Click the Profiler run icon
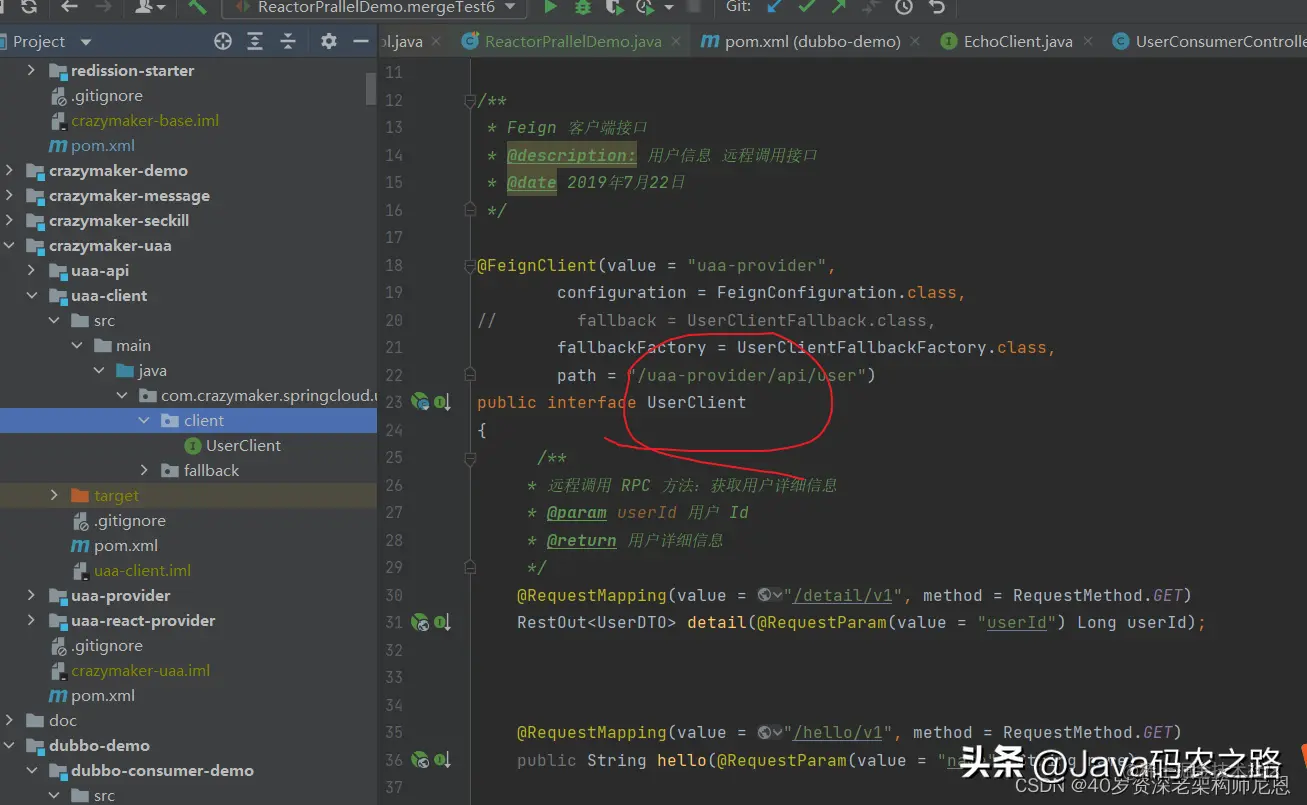The height and width of the screenshot is (805, 1307). click(x=645, y=7)
